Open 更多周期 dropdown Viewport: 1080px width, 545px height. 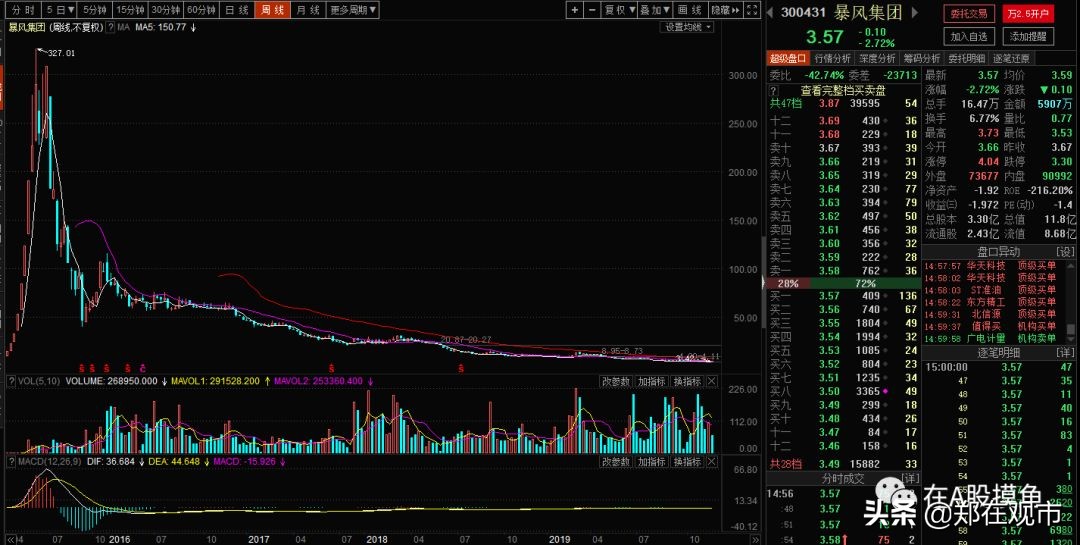[x=353, y=10]
